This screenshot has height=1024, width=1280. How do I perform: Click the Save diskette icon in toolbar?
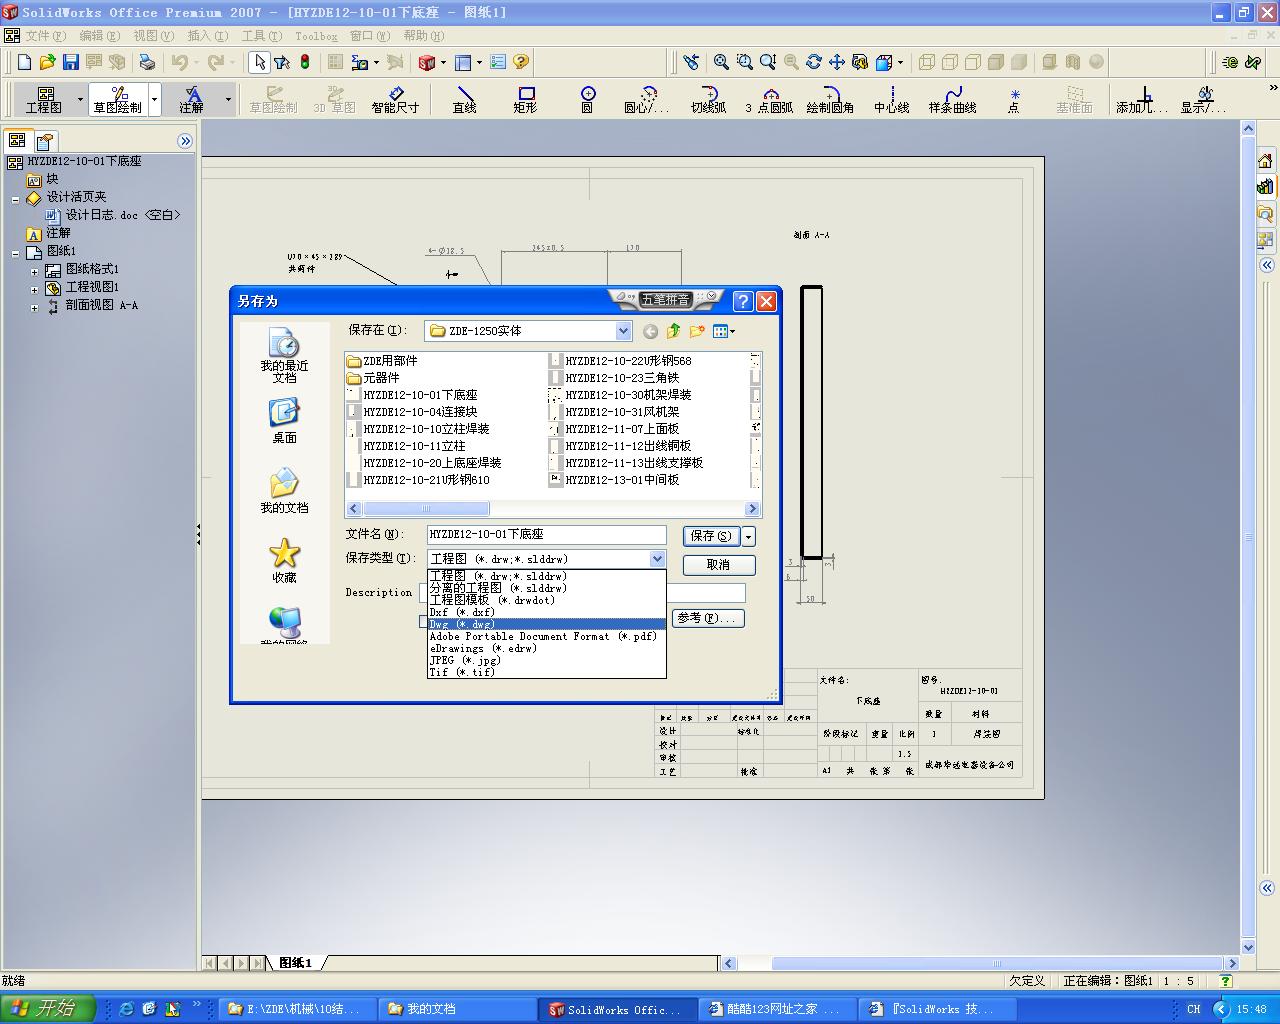[70, 62]
